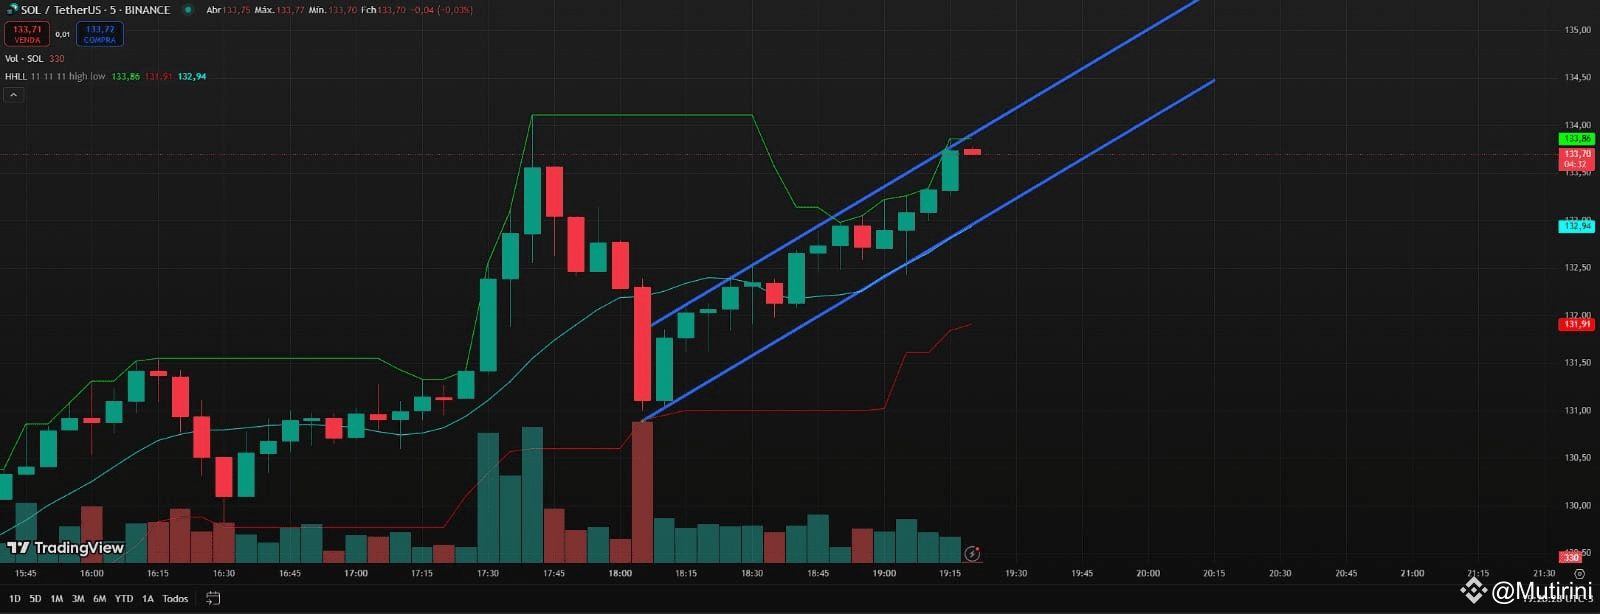
Task: Click the red 330 volume axis label
Action: (x=1571, y=557)
